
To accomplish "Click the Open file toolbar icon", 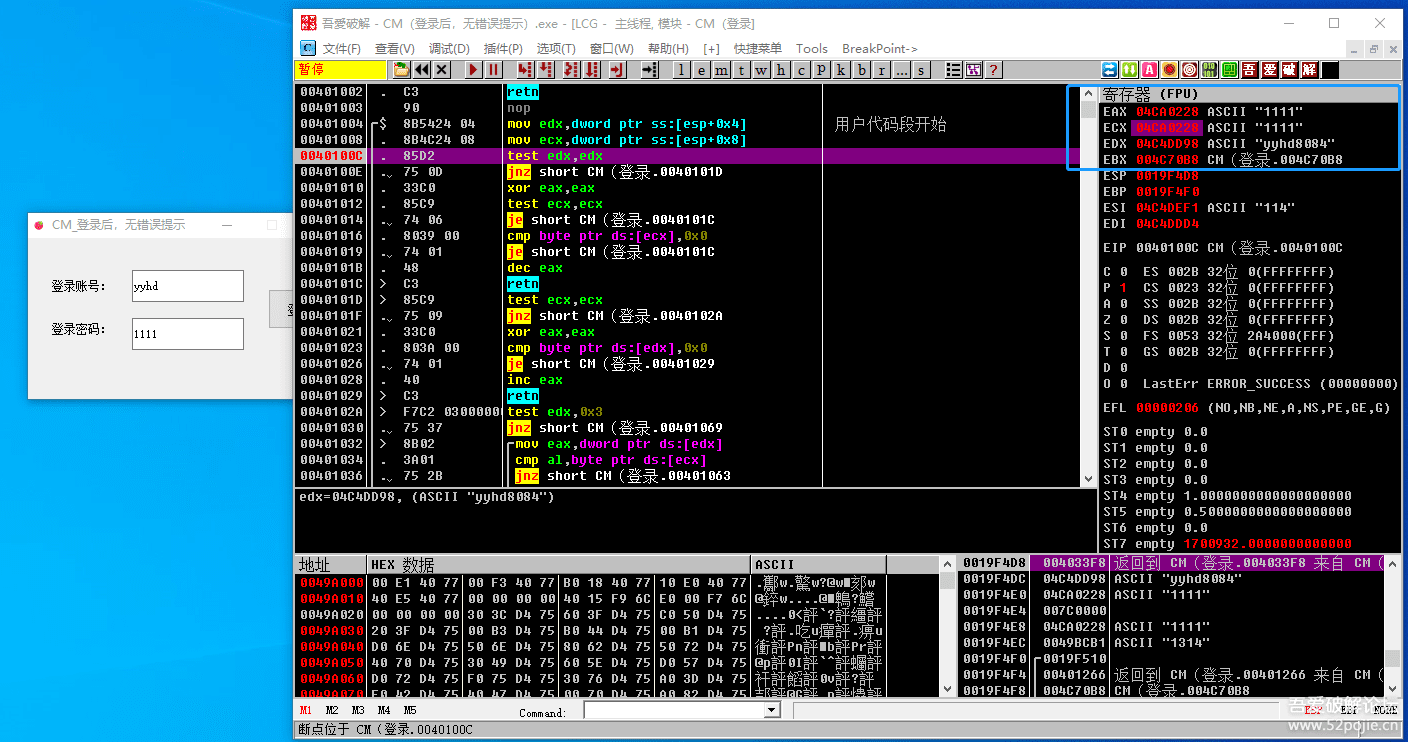I will pos(401,70).
